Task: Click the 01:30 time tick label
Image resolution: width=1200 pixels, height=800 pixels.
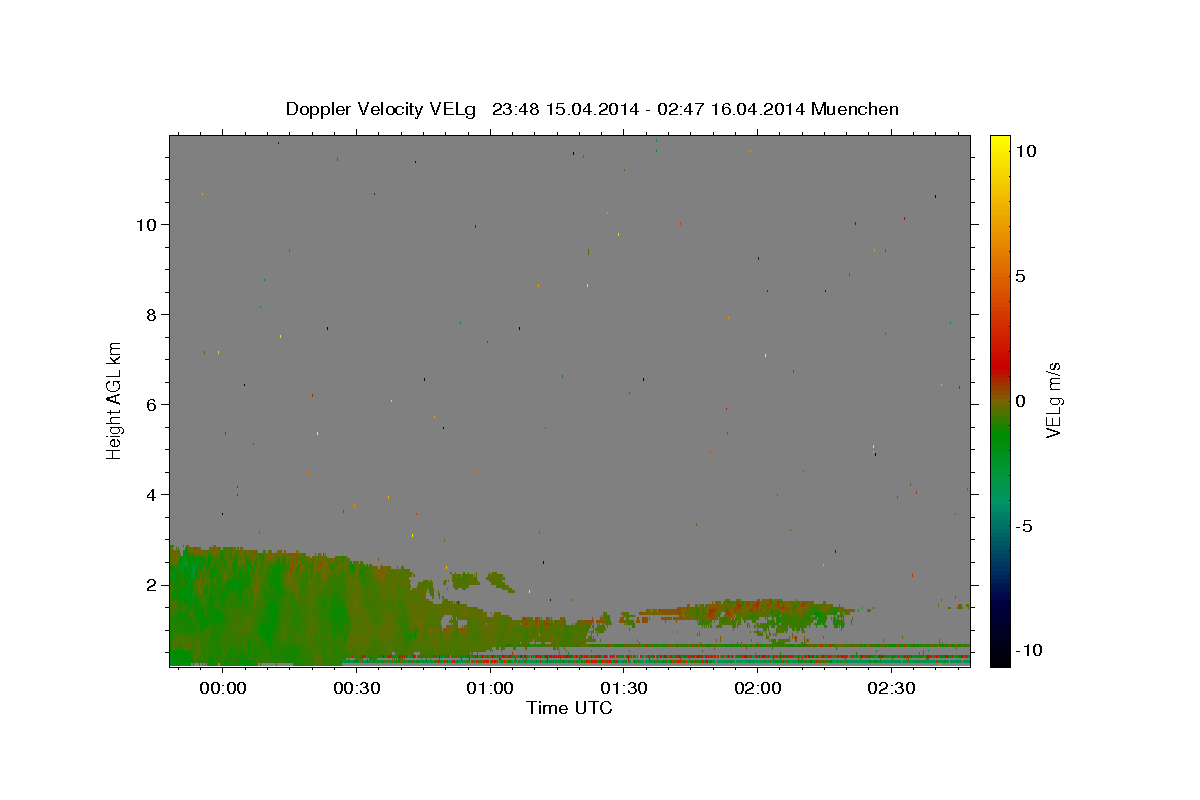Action: [x=624, y=688]
